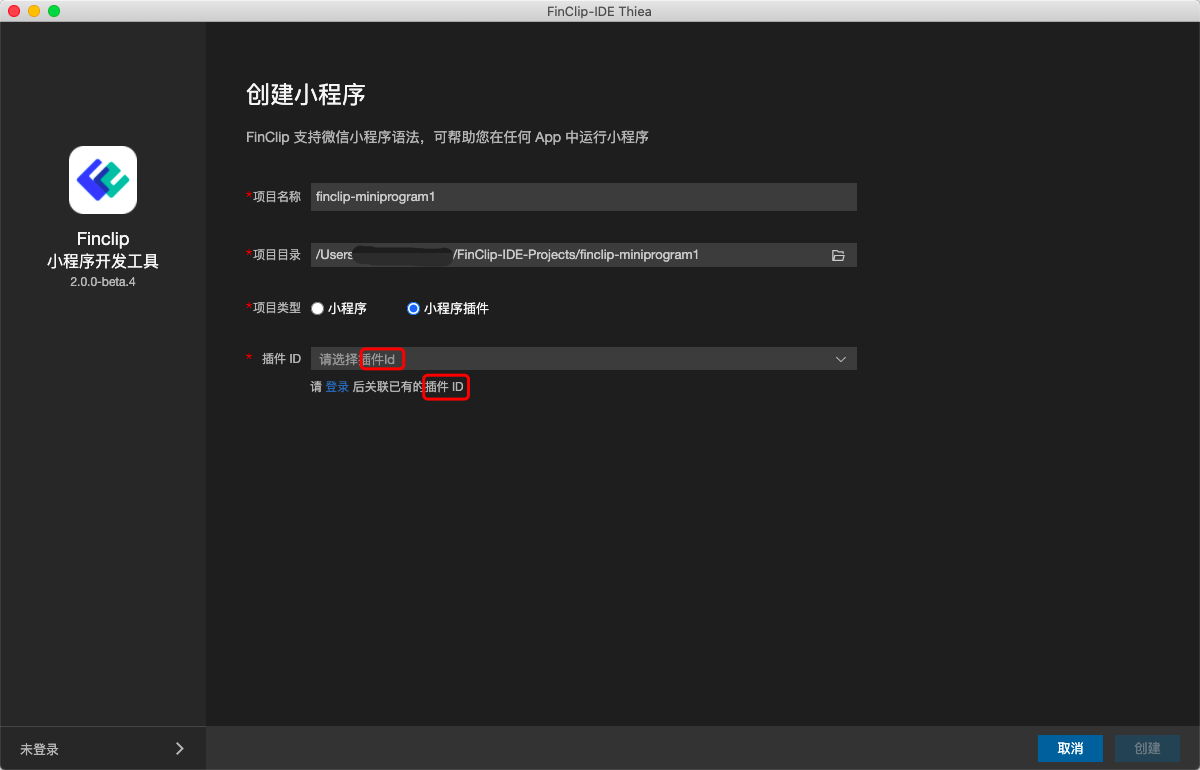This screenshot has width=1200, height=770.
Task: Click the 未登录 status text
Action: [39, 749]
